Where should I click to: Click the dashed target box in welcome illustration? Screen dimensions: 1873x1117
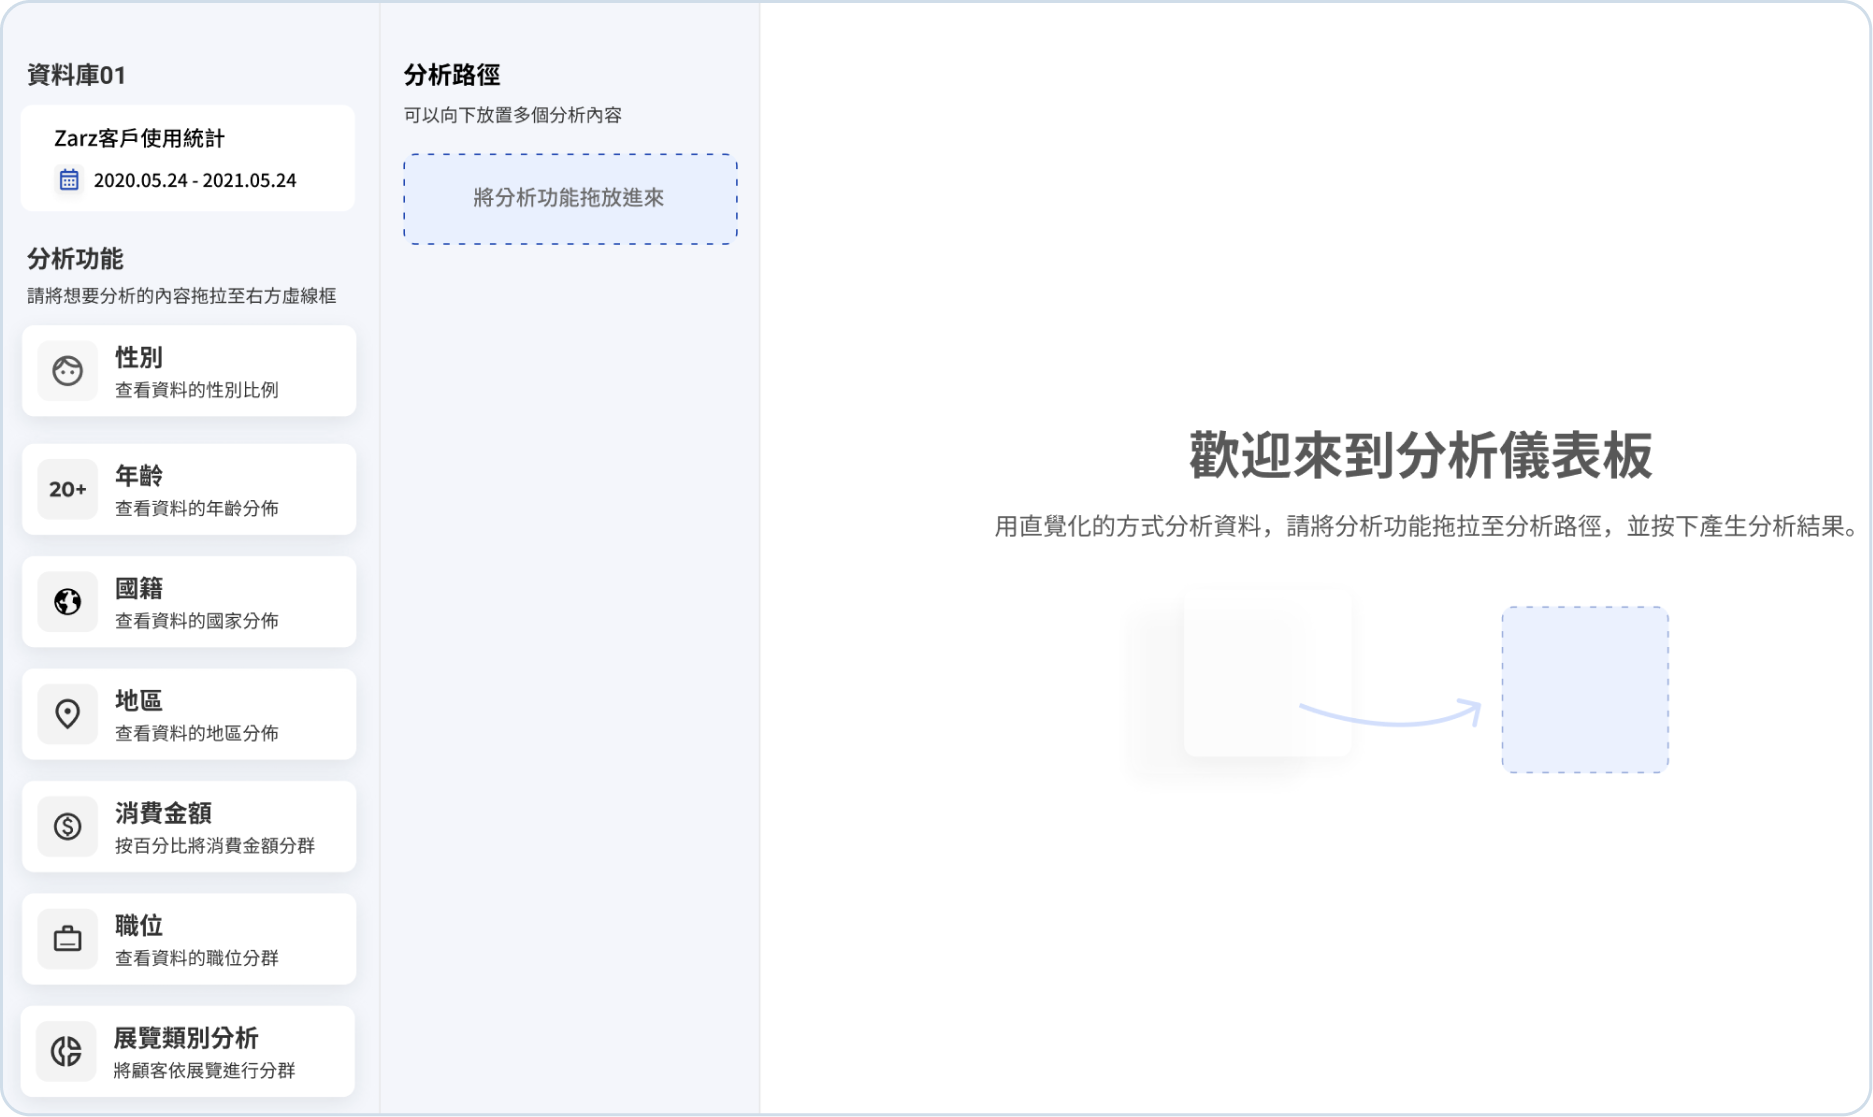coord(1585,690)
